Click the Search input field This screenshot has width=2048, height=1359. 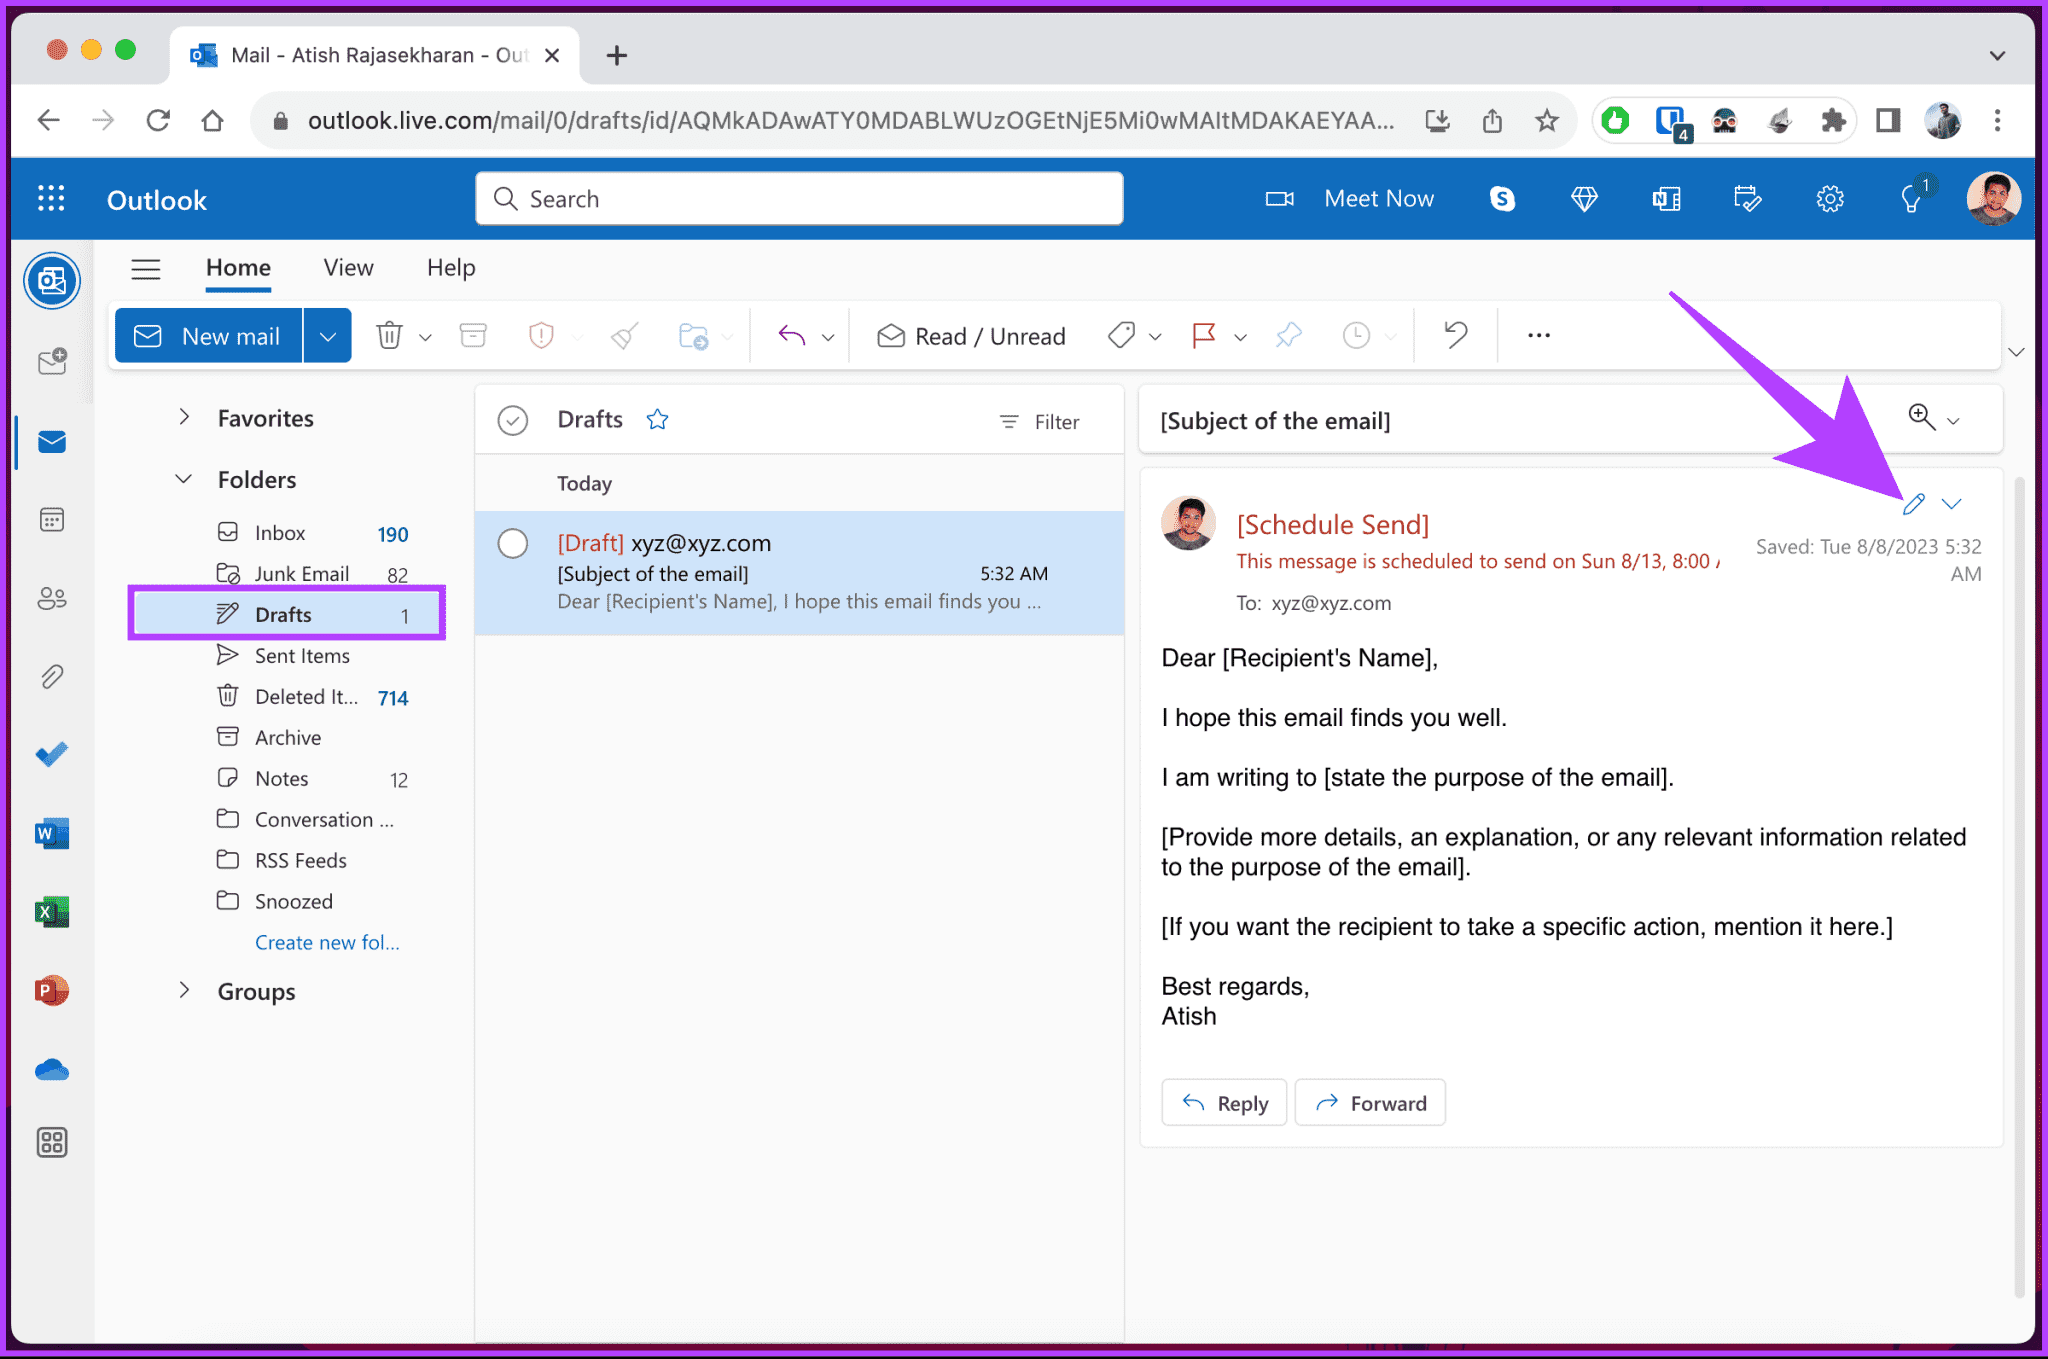[x=799, y=197]
